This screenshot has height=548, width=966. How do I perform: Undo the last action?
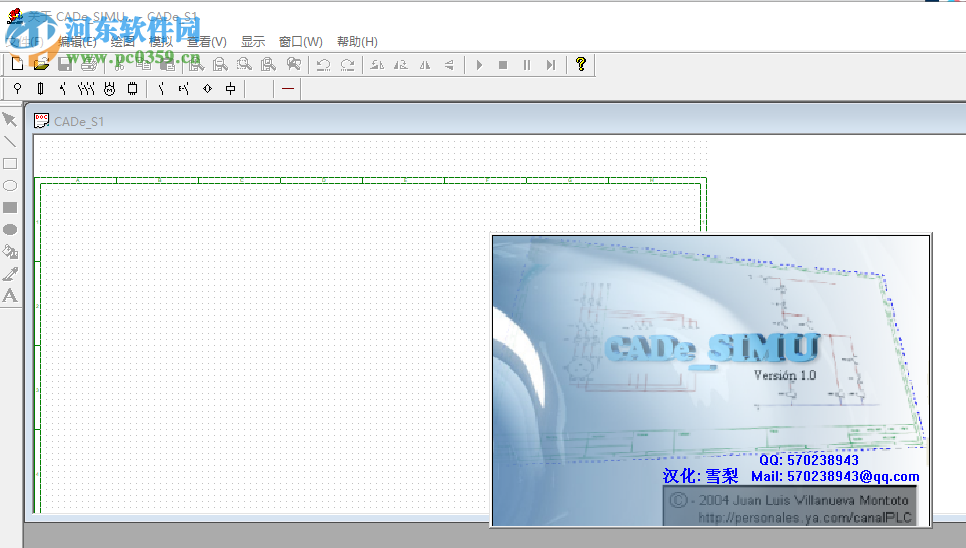(323, 65)
